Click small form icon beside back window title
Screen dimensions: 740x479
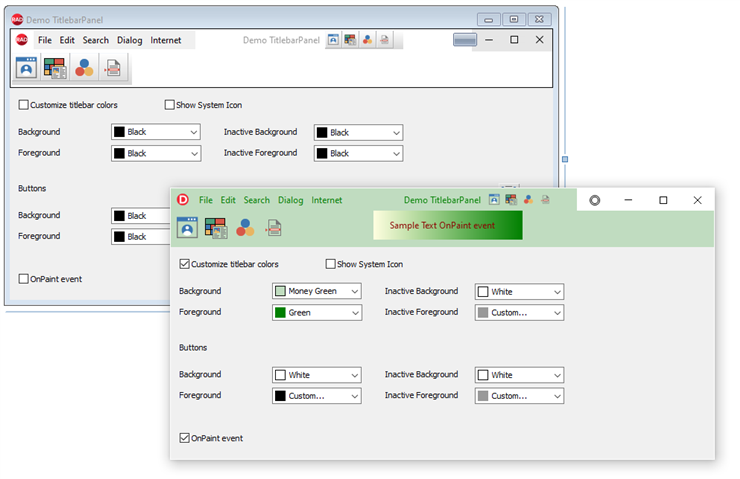tap(333, 40)
